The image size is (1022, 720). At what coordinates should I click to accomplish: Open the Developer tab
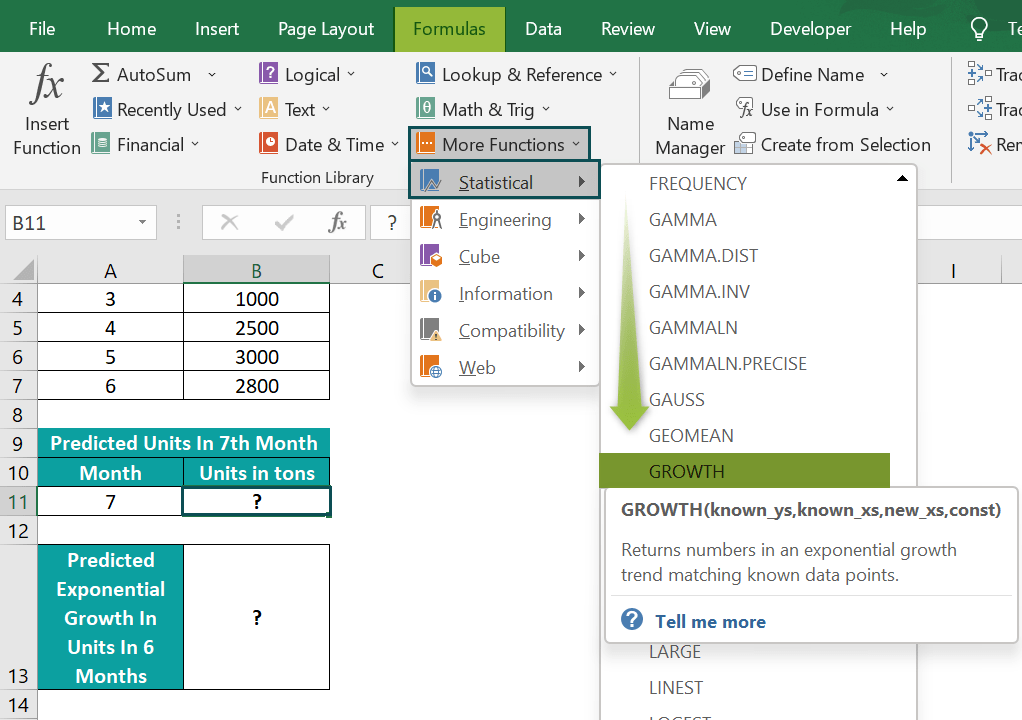[x=810, y=28]
